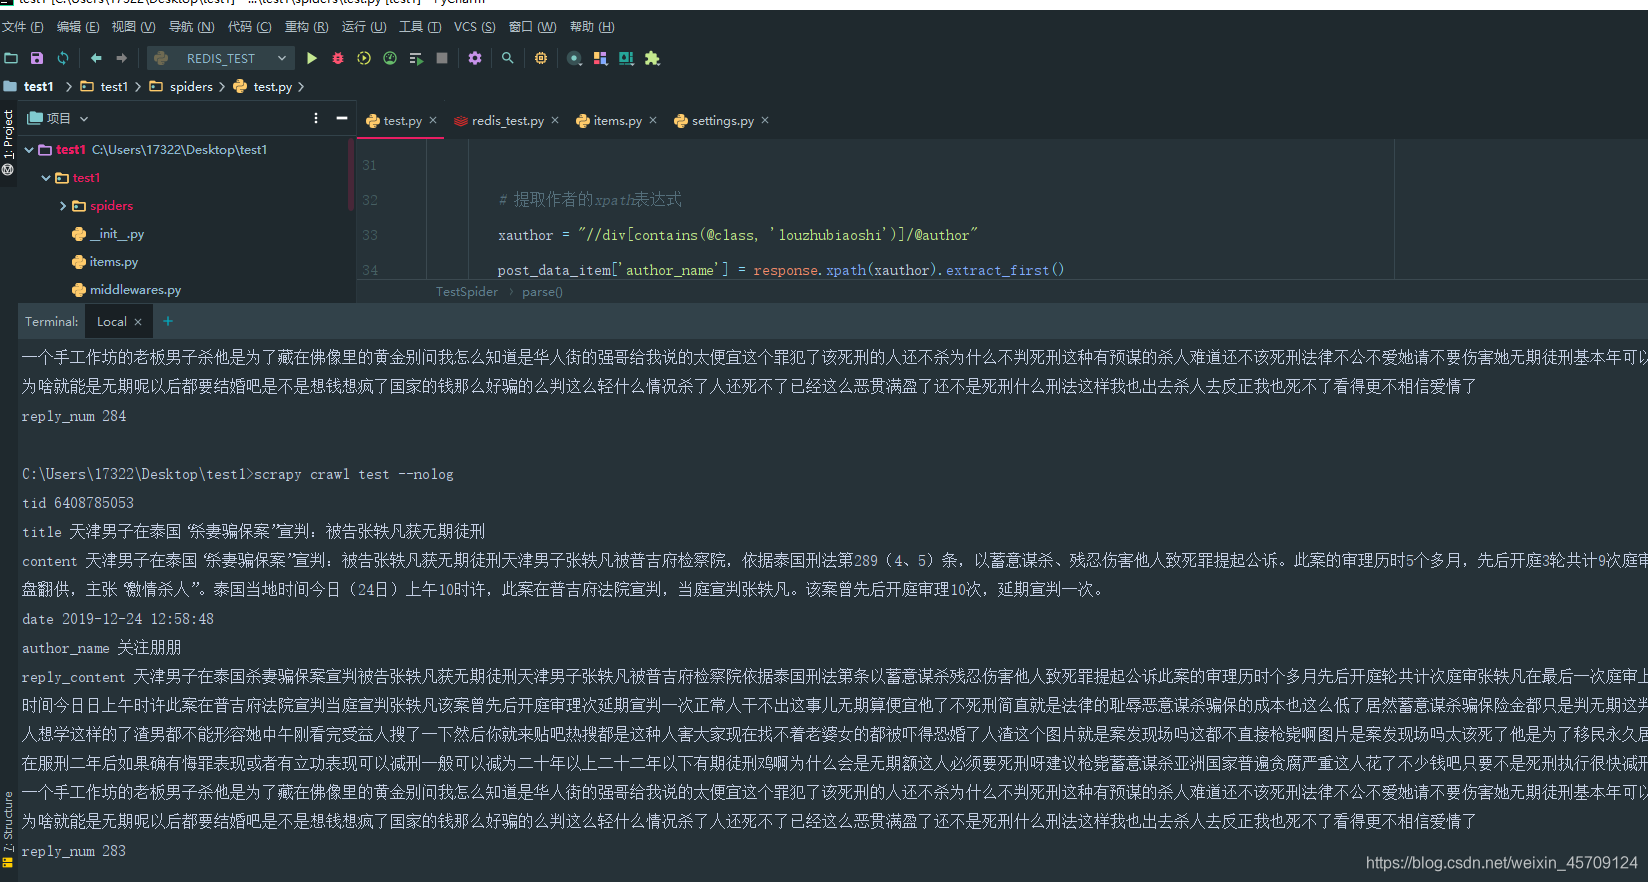Click the Open folder toolbar icon
Image resolution: width=1648 pixels, height=882 pixels.
(11, 58)
